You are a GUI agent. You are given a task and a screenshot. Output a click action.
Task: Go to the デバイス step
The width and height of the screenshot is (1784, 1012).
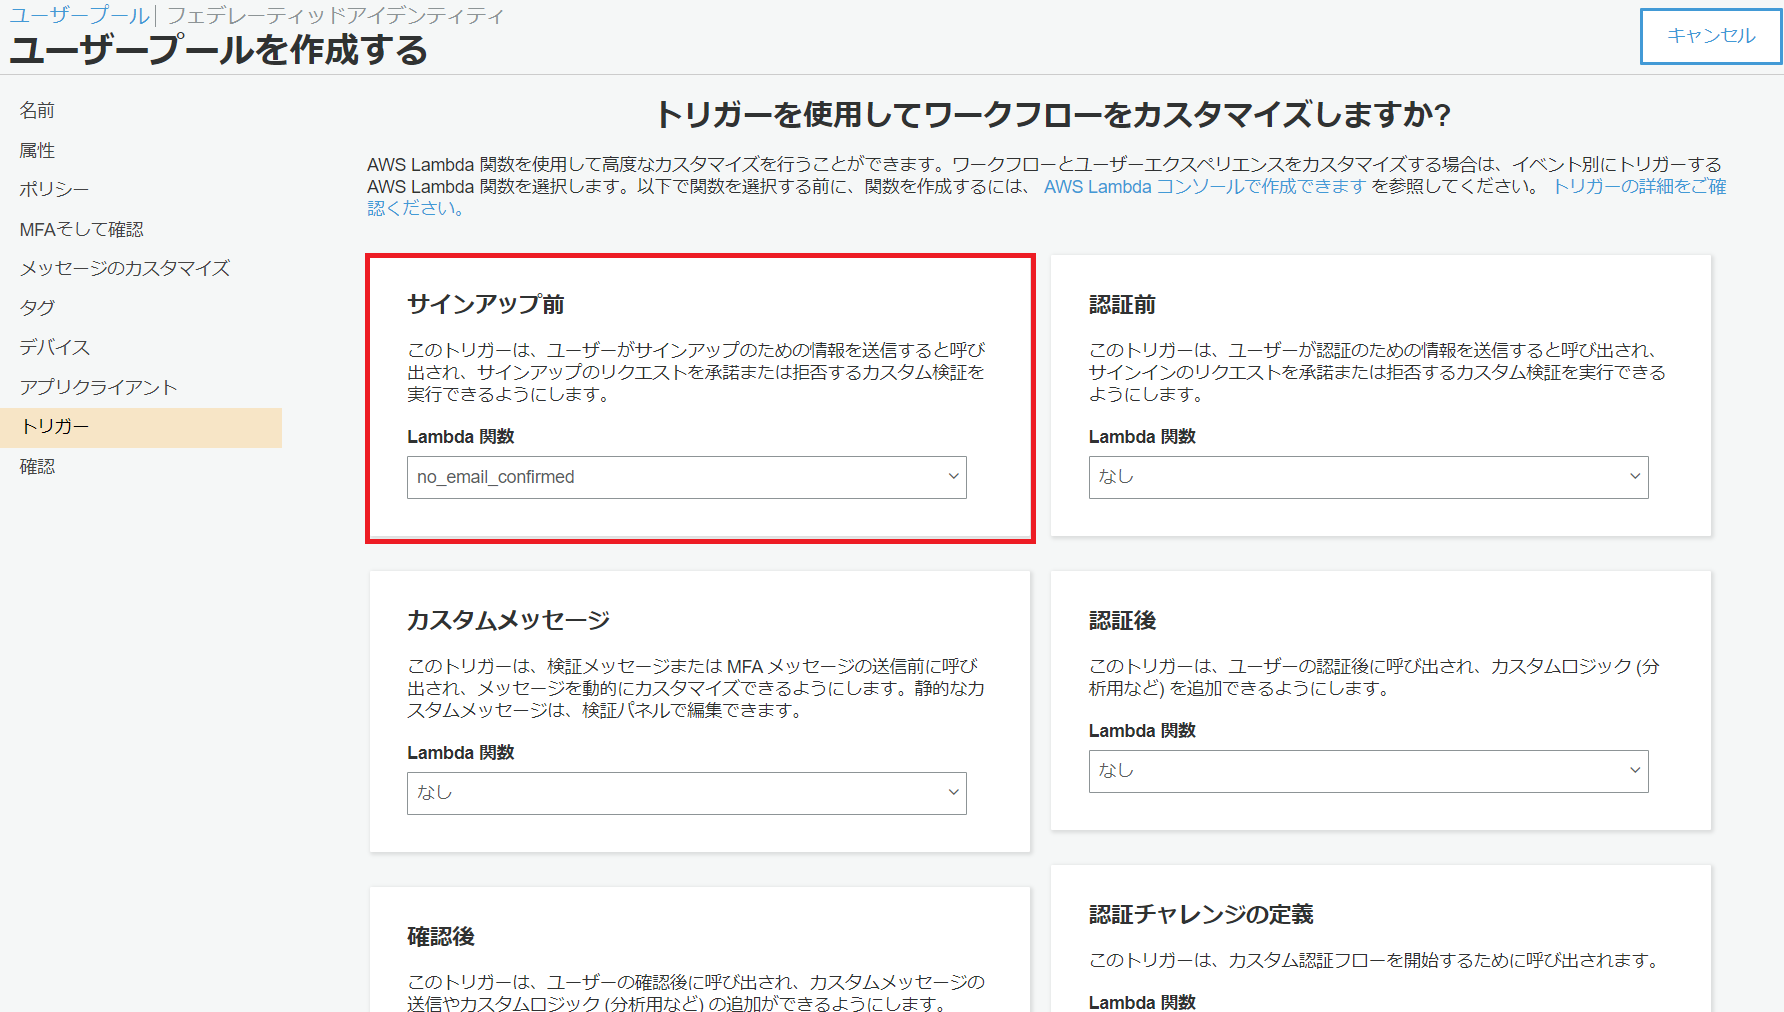point(55,347)
